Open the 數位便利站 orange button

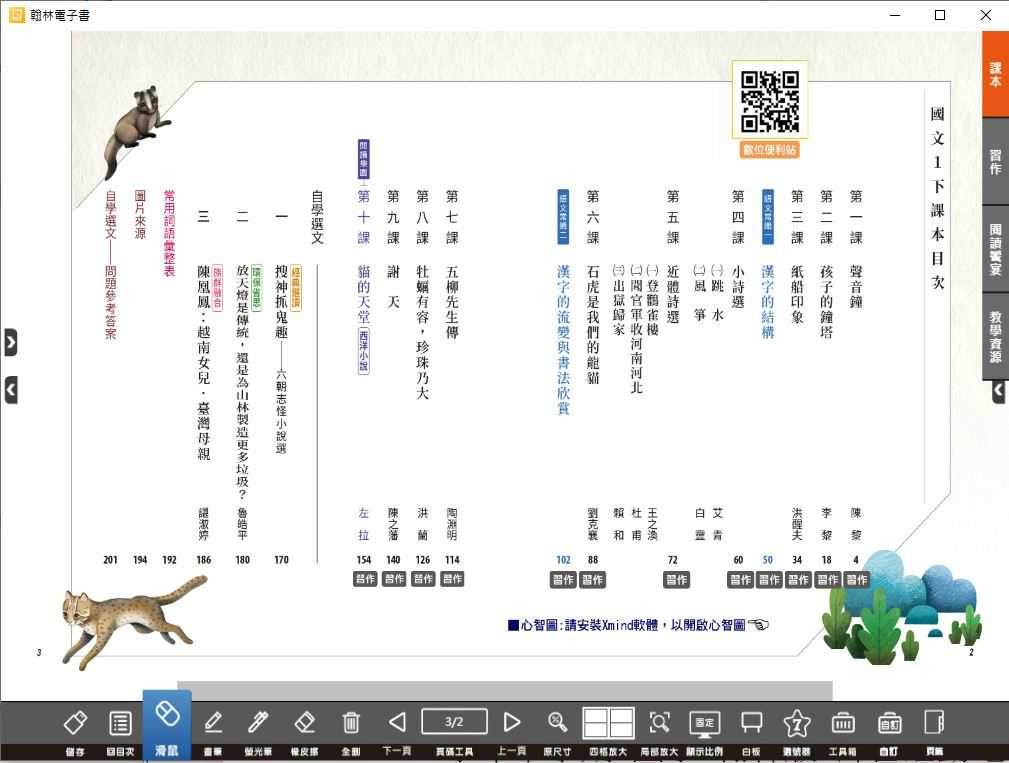pyautogui.click(x=770, y=150)
